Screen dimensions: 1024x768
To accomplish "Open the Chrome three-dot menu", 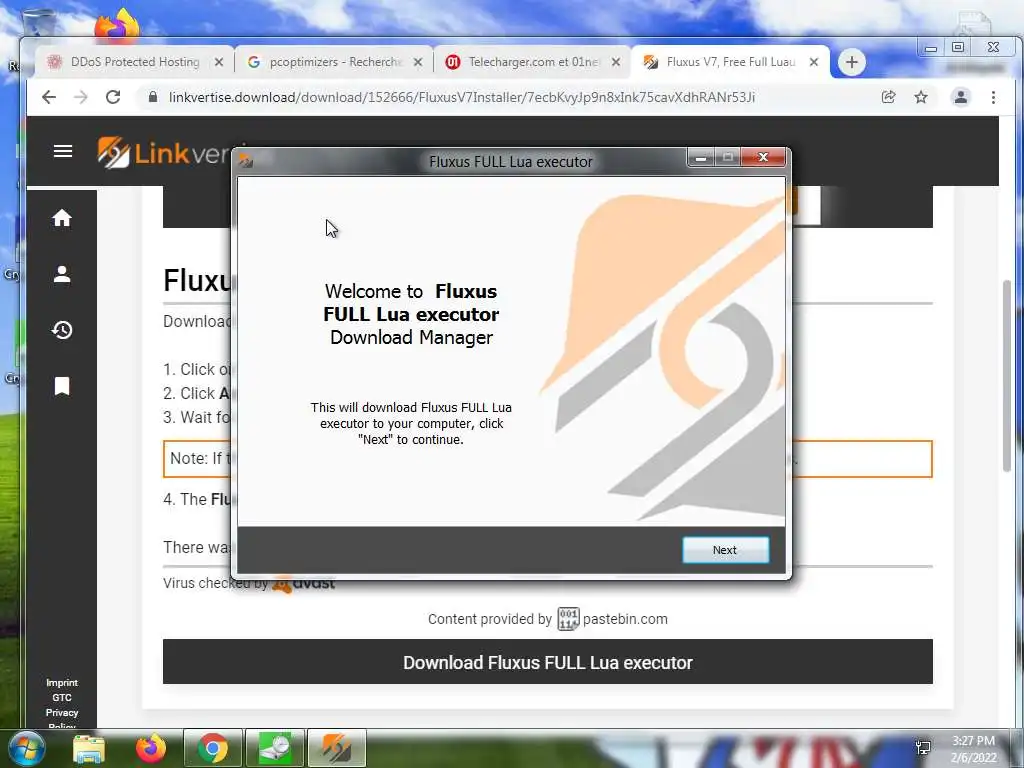I will 993,97.
